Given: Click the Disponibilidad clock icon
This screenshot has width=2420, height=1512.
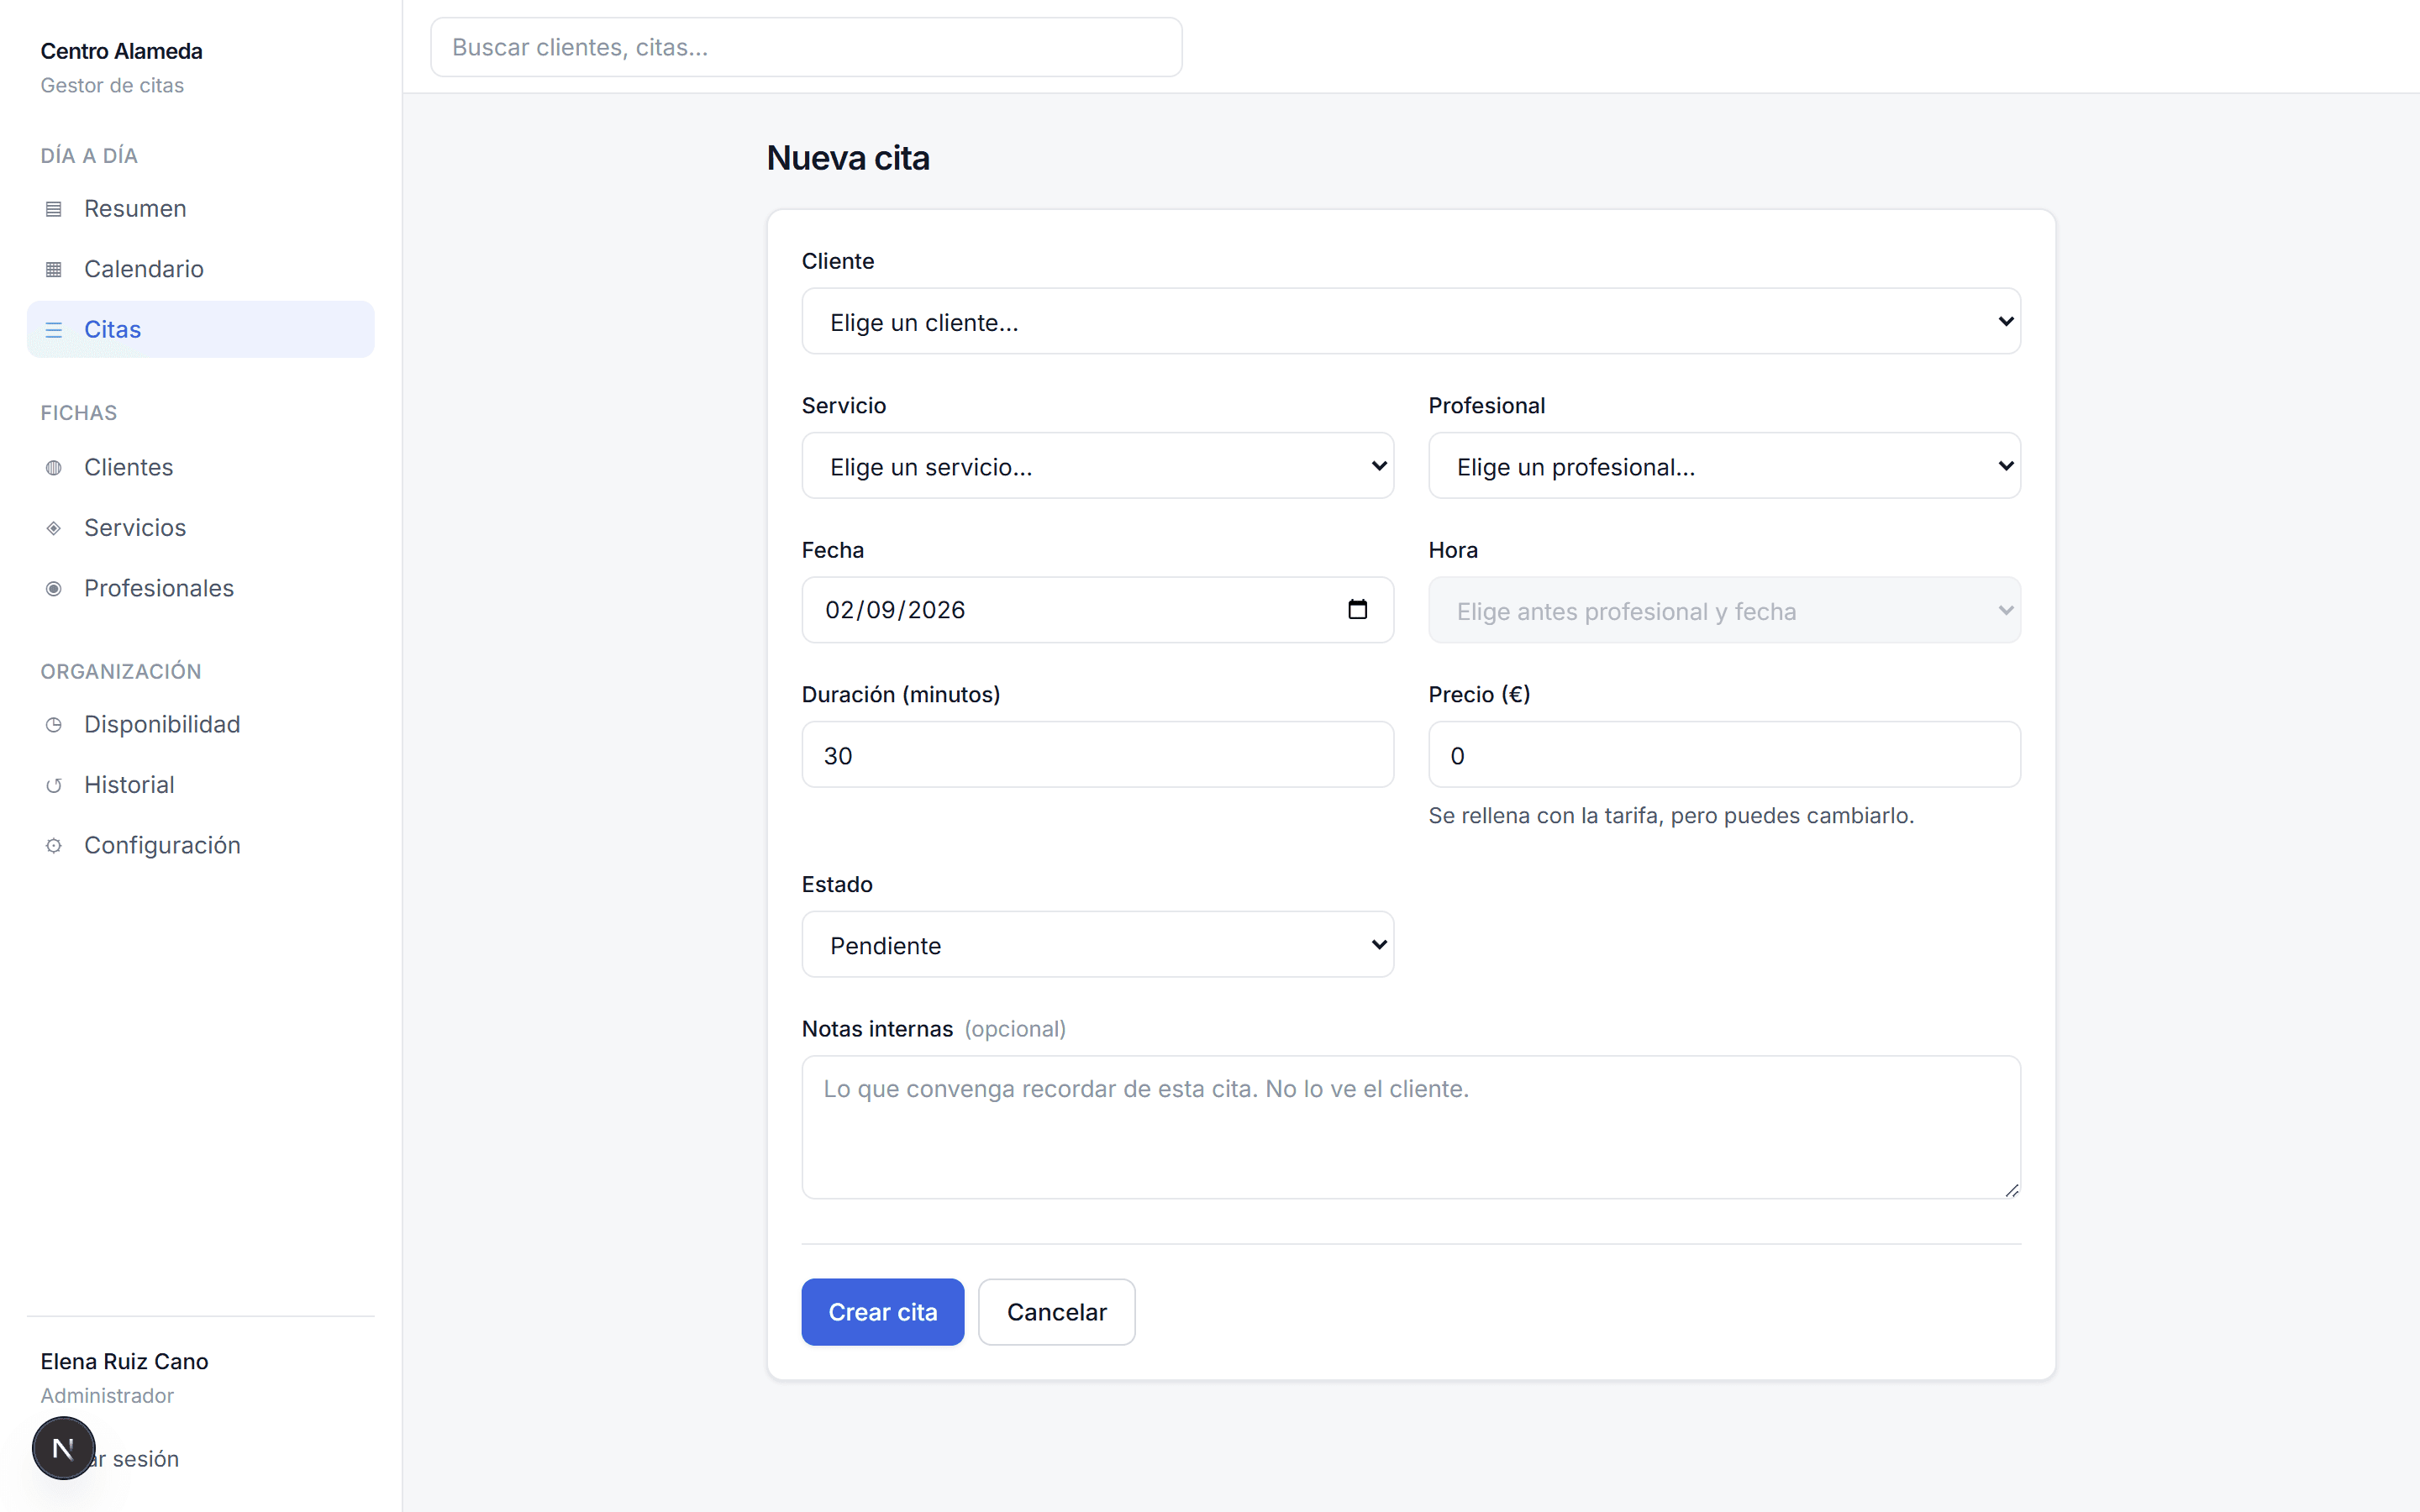Looking at the screenshot, I should click(54, 725).
